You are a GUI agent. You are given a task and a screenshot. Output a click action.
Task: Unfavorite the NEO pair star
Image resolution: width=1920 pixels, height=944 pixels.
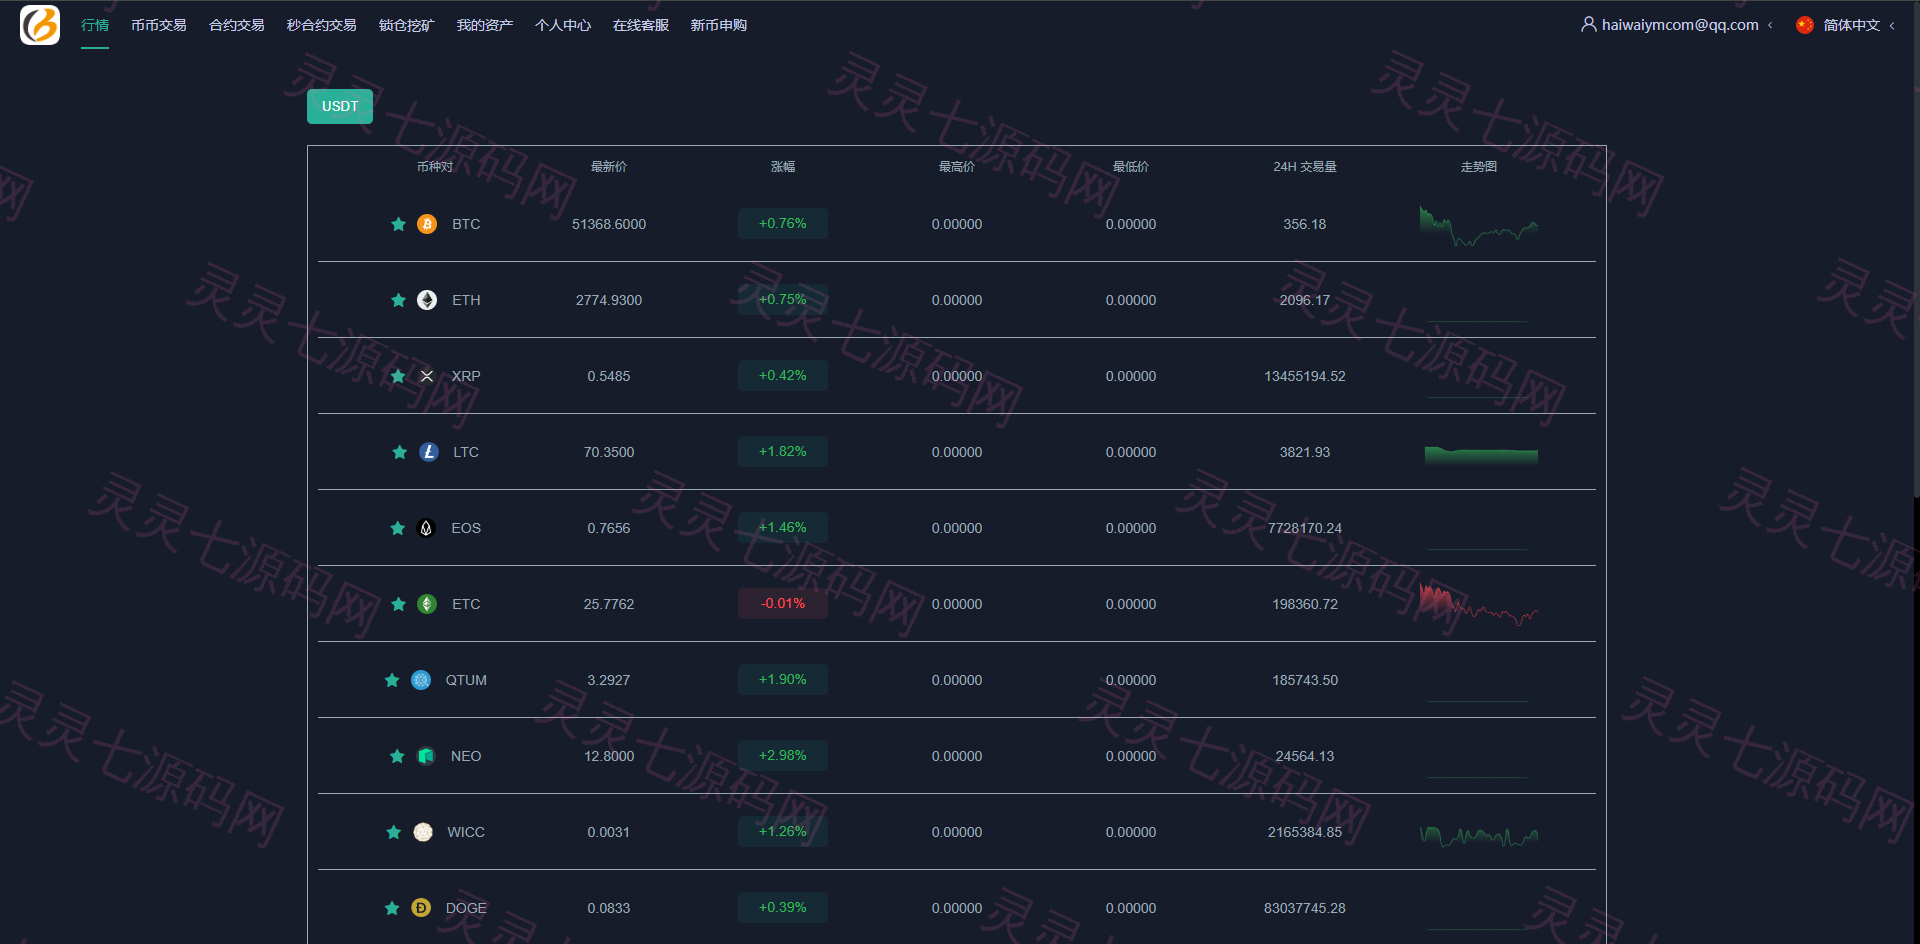coord(397,756)
